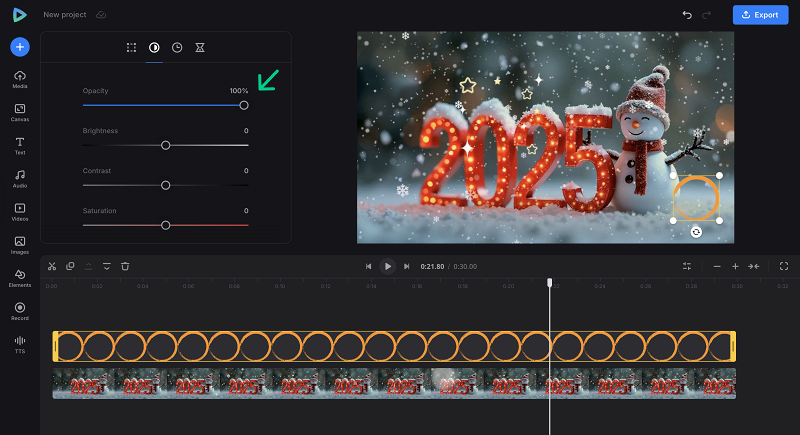Screen dimensions: 800x435
Task: Open the Media upload panel
Action: (20, 79)
